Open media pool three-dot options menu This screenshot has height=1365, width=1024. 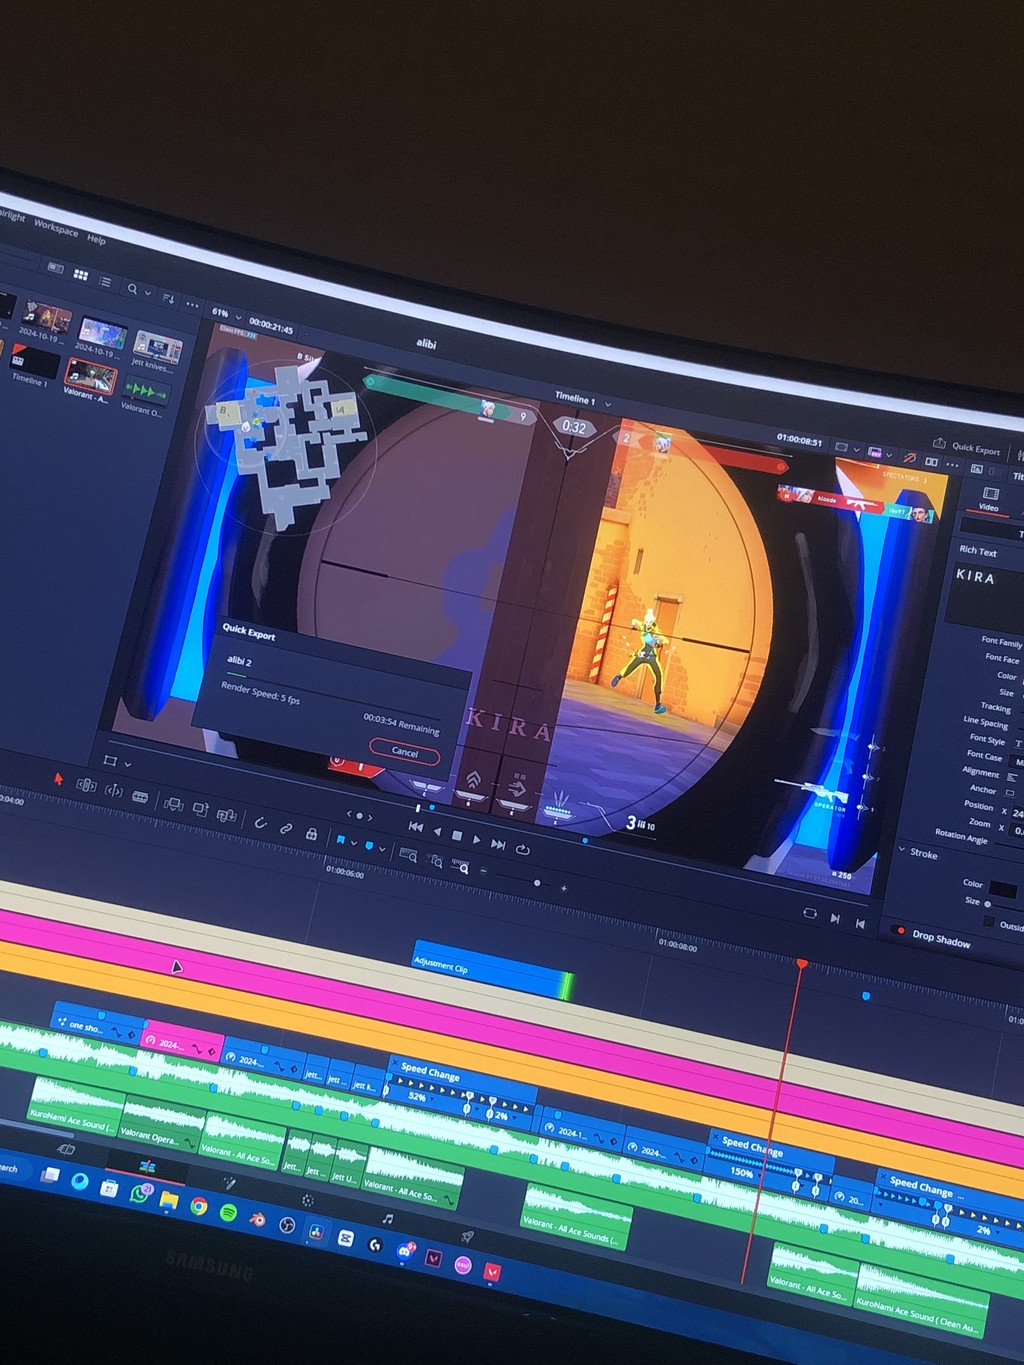click(192, 304)
